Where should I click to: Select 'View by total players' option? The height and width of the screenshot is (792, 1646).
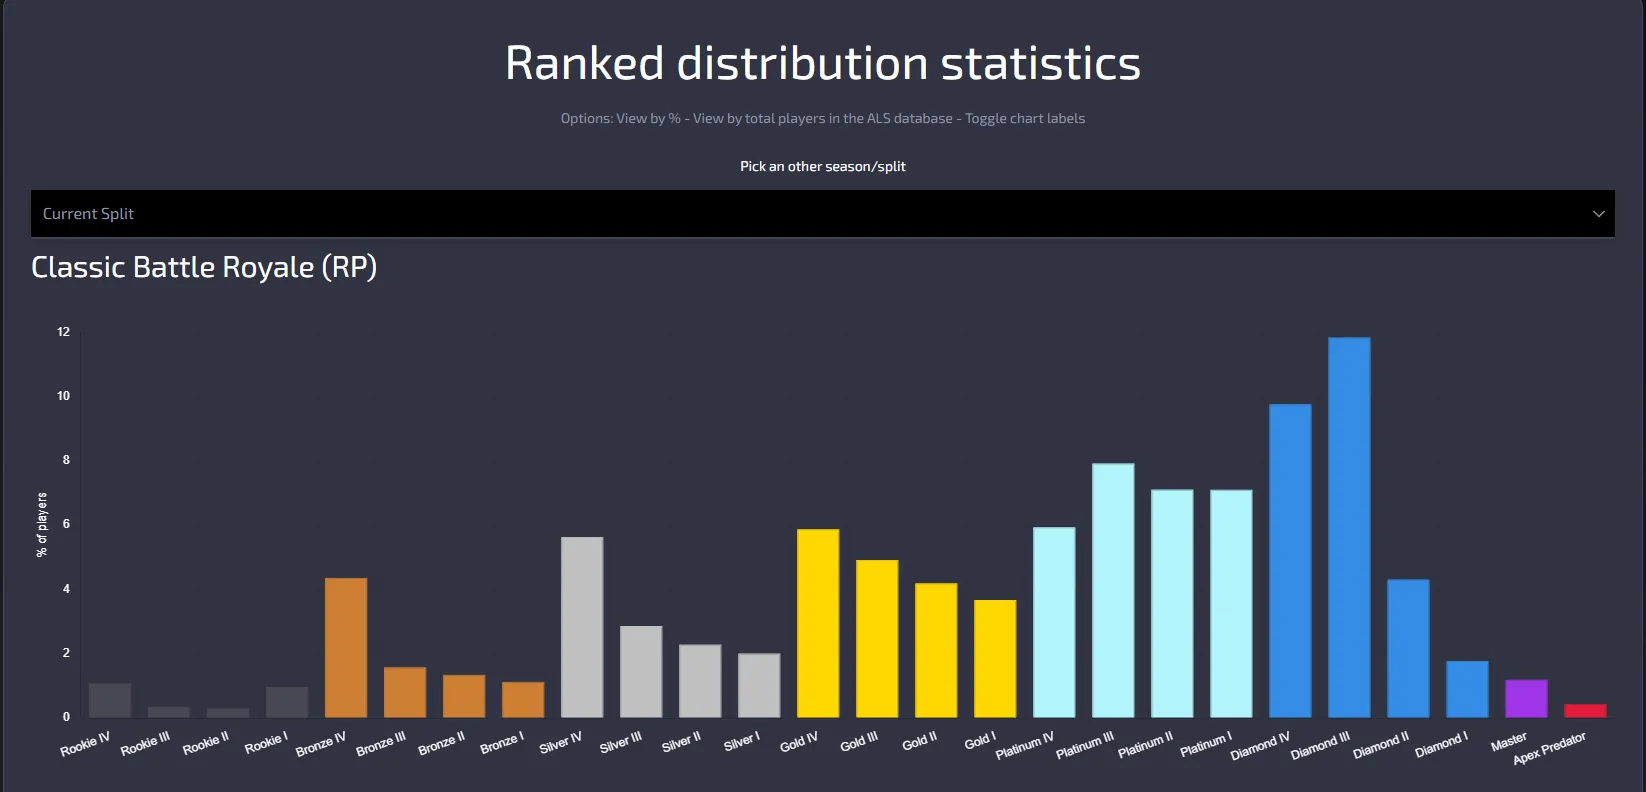[822, 119]
